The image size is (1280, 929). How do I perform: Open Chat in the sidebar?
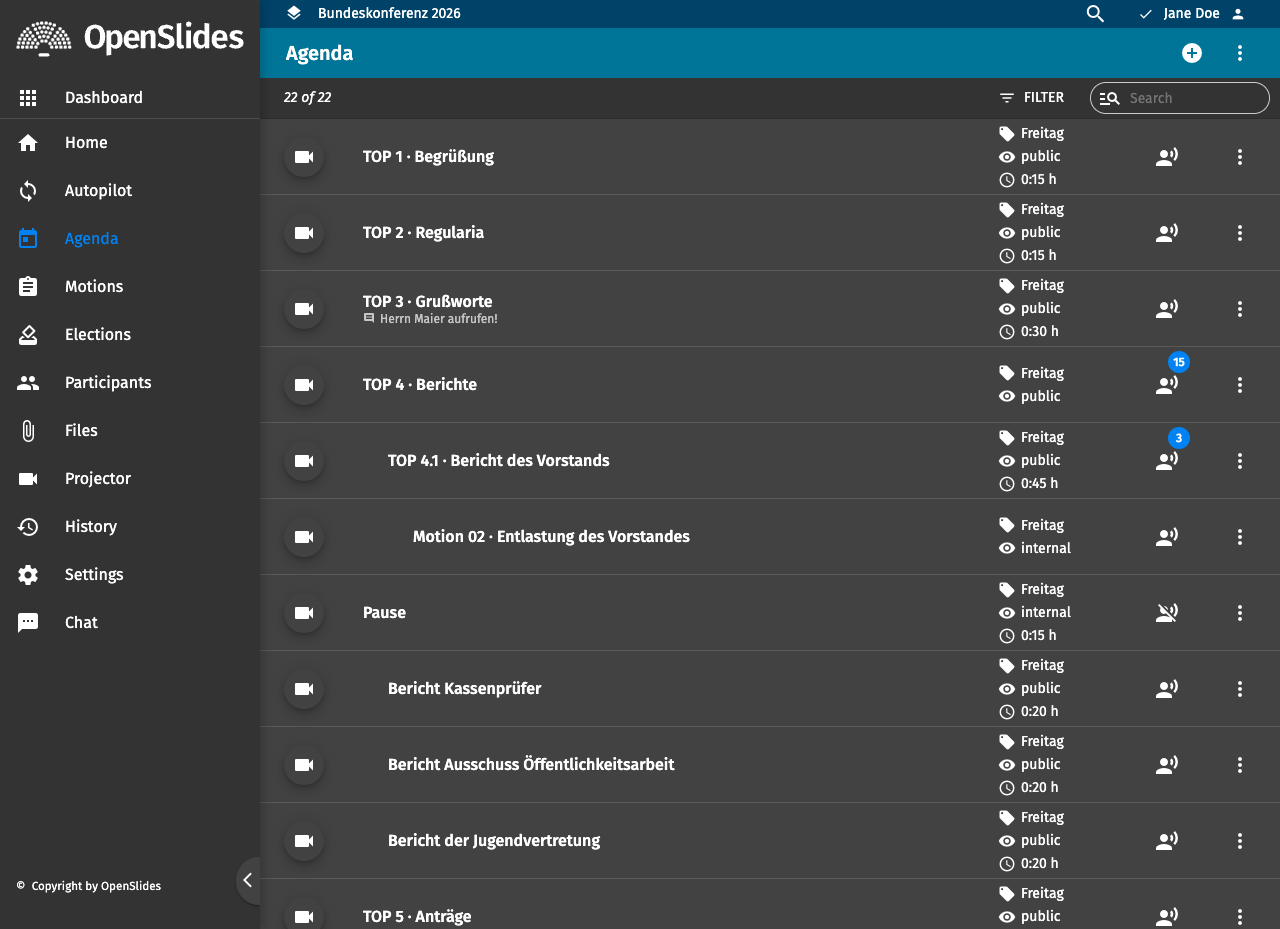(130, 623)
